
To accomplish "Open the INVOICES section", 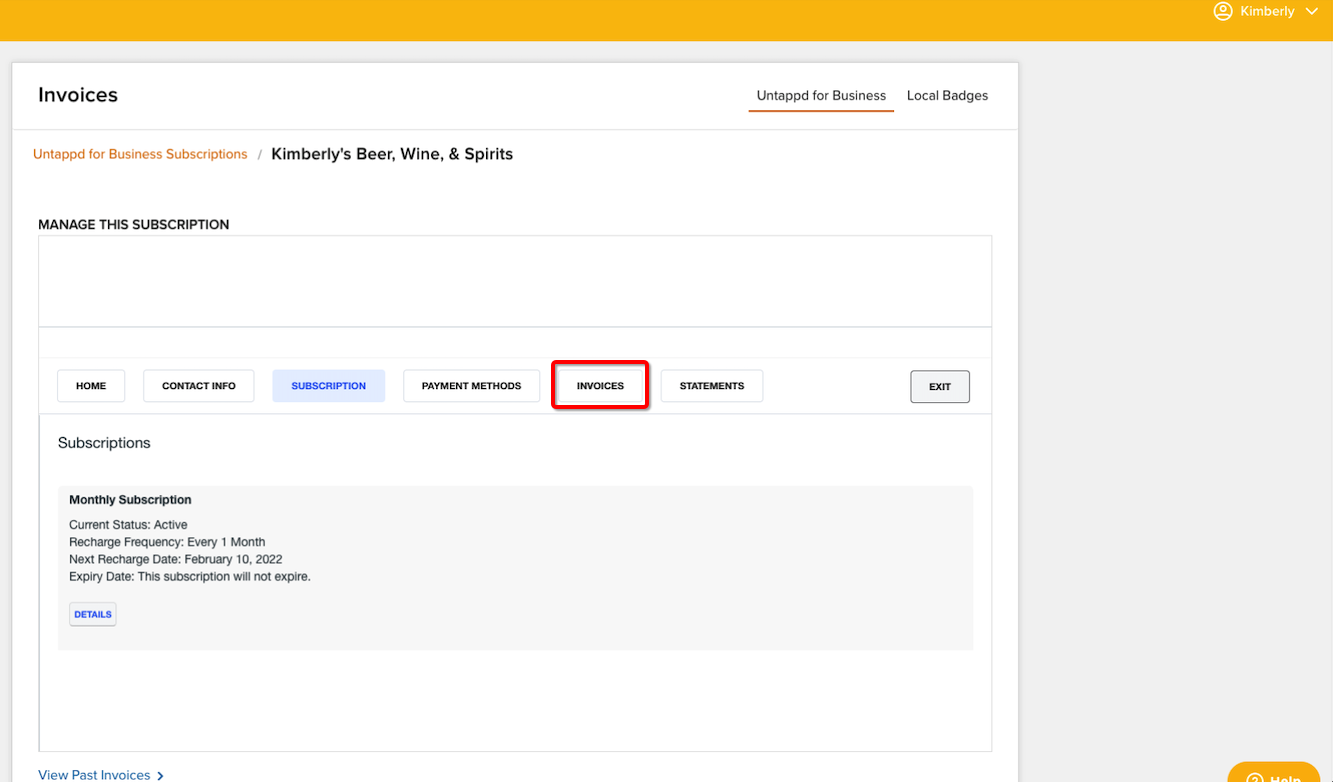I will [600, 386].
